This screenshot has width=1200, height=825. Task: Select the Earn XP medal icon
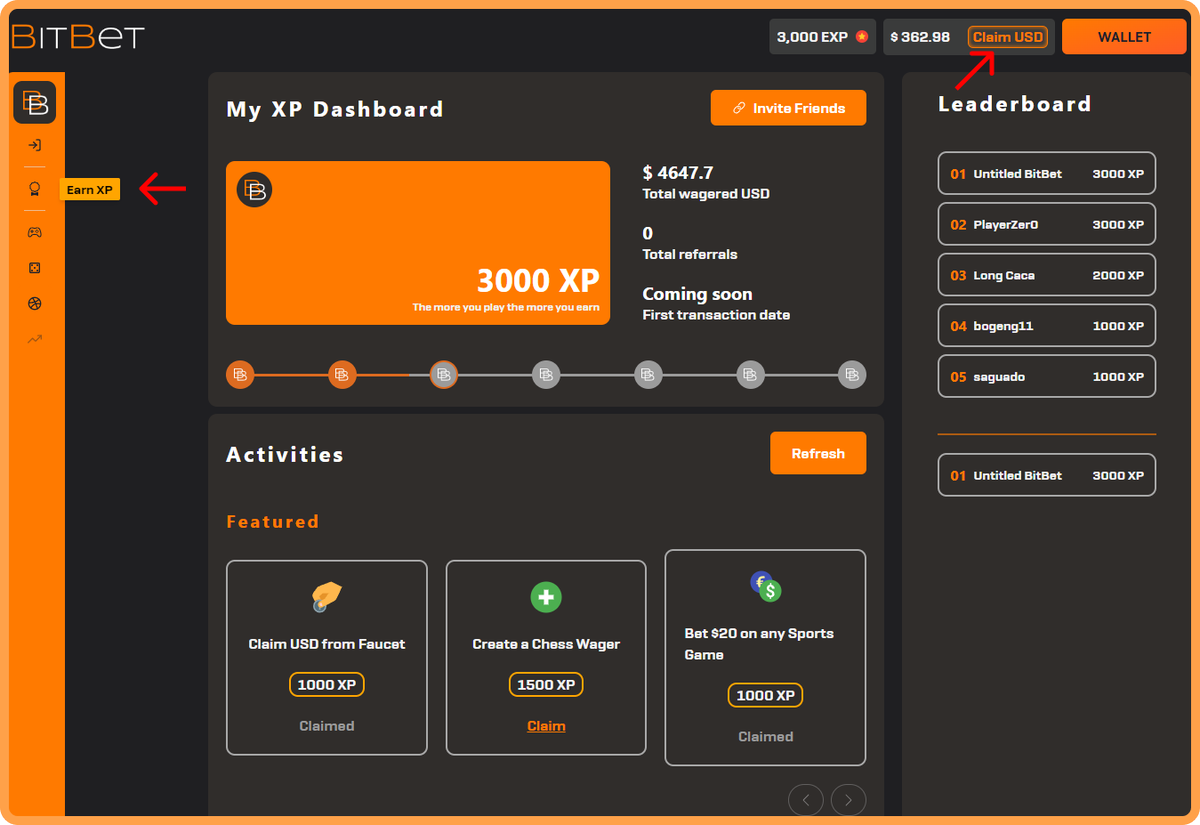point(35,189)
